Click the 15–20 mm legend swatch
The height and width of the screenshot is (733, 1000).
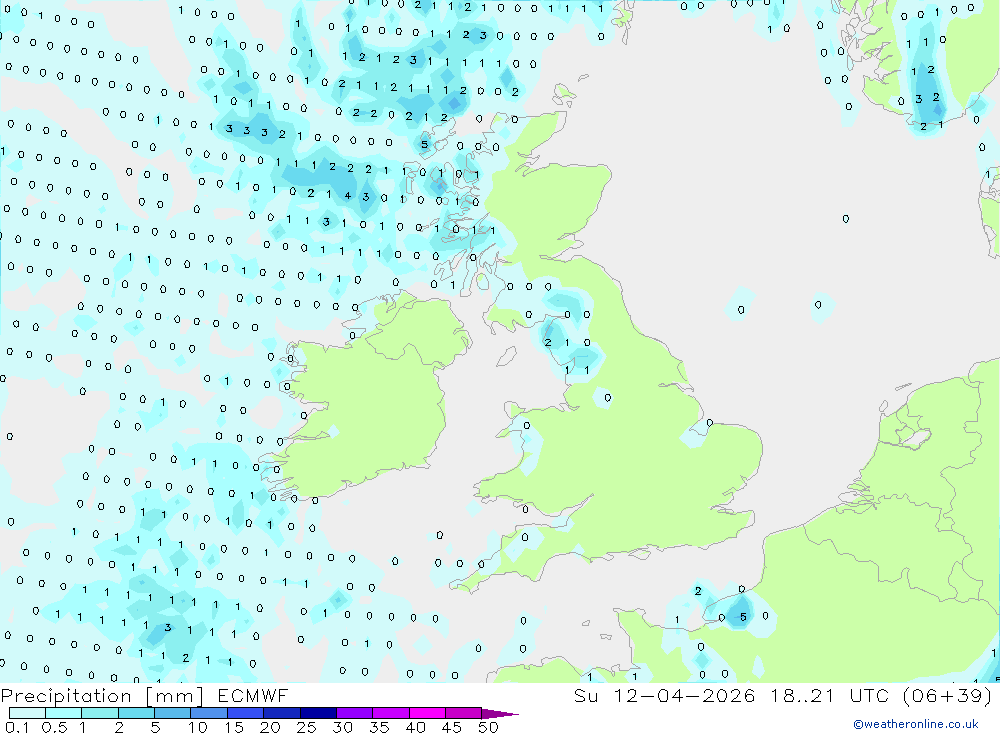pyautogui.click(x=246, y=713)
